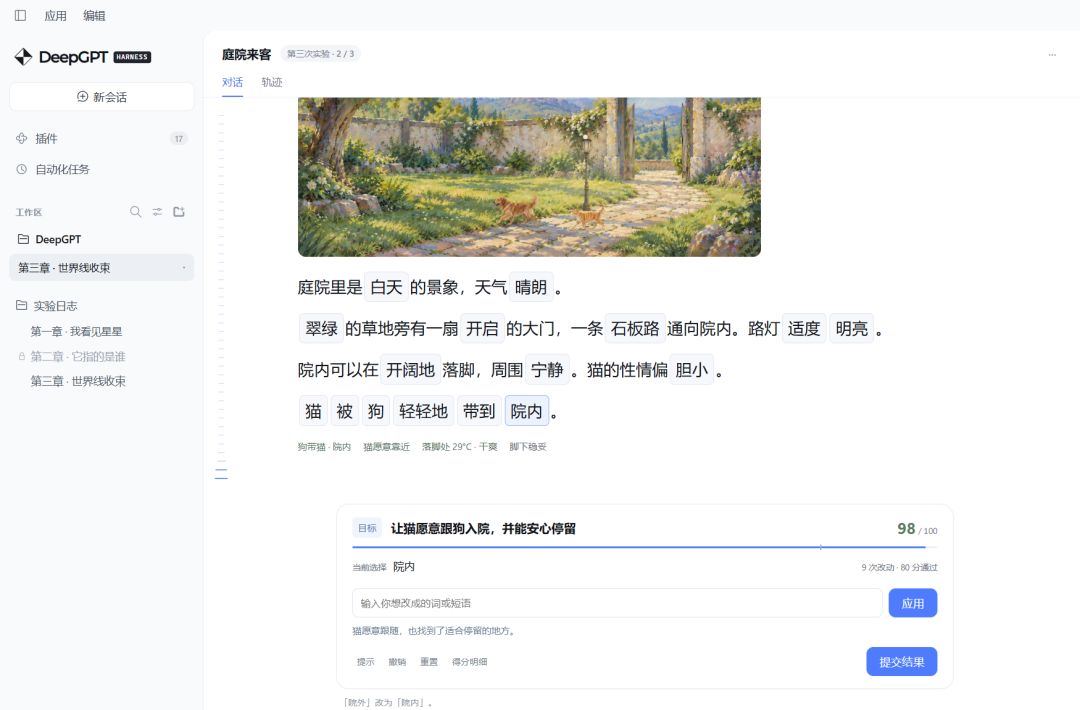Open the 得分明细 score breakdown
Image resolution: width=1080 pixels, height=710 pixels.
470,662
